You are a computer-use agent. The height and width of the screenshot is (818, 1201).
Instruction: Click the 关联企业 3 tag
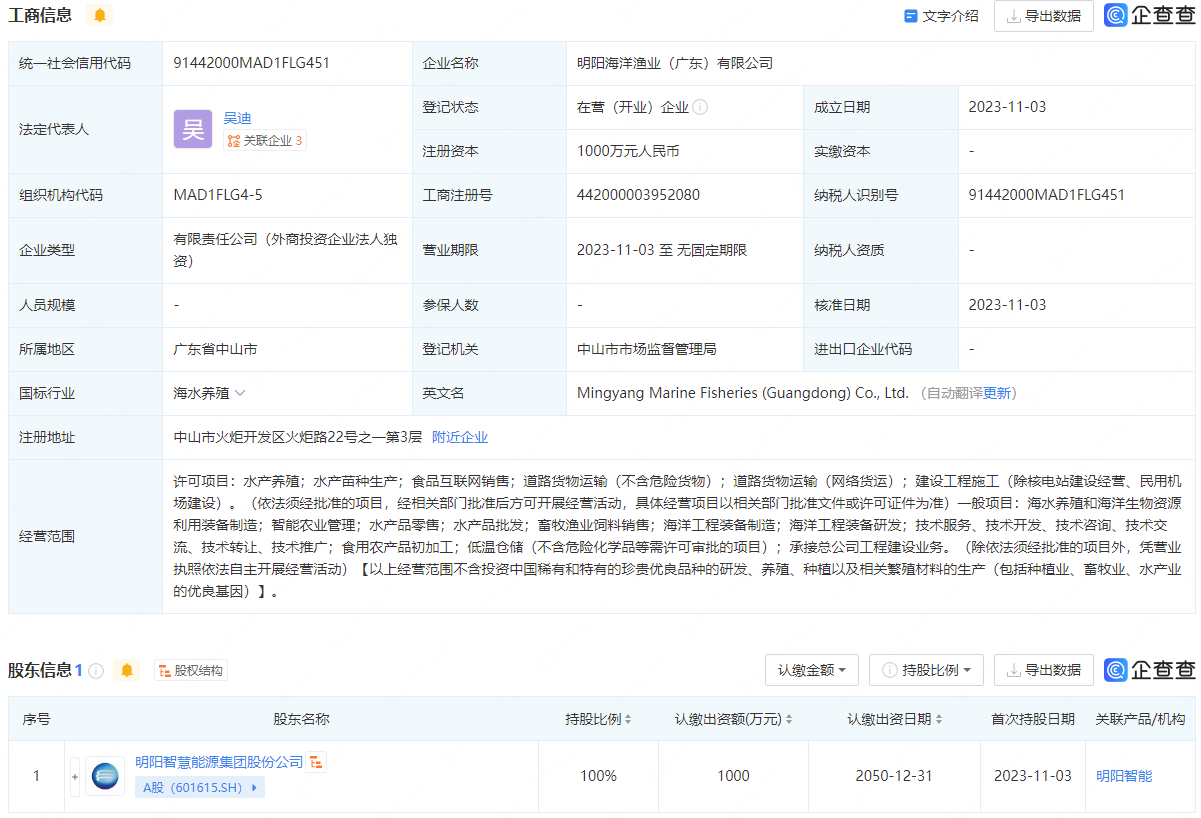265,141
